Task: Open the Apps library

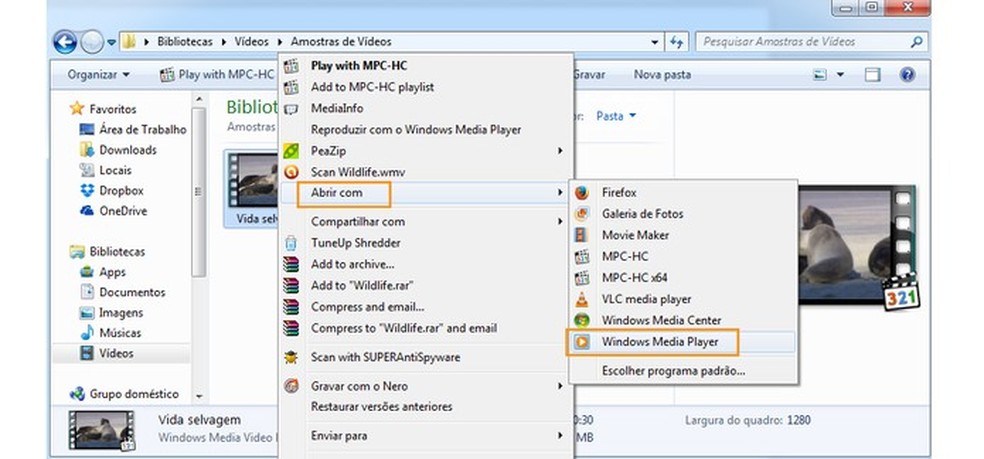Action: pos(103,273)
